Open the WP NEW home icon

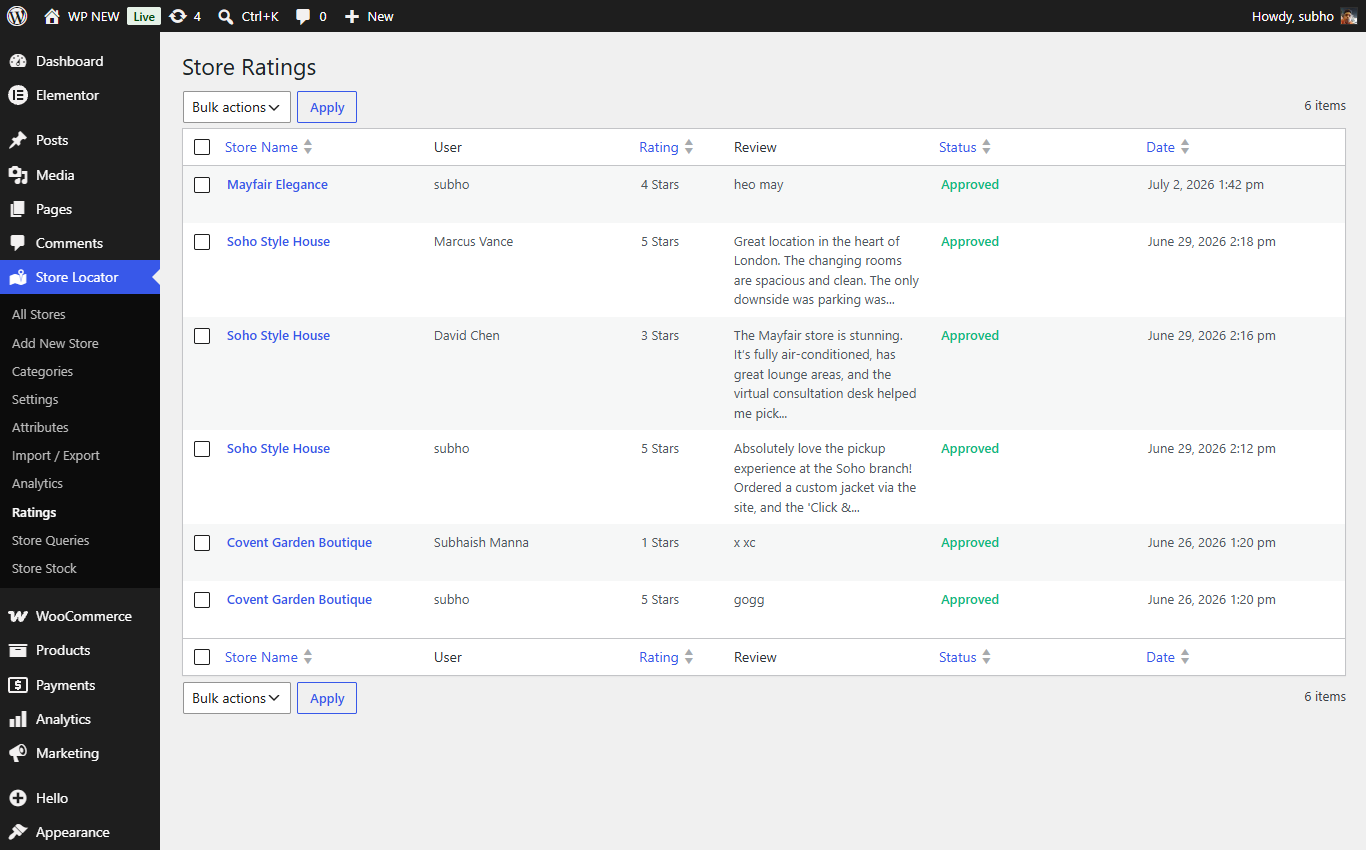click(x=52, y=16)
